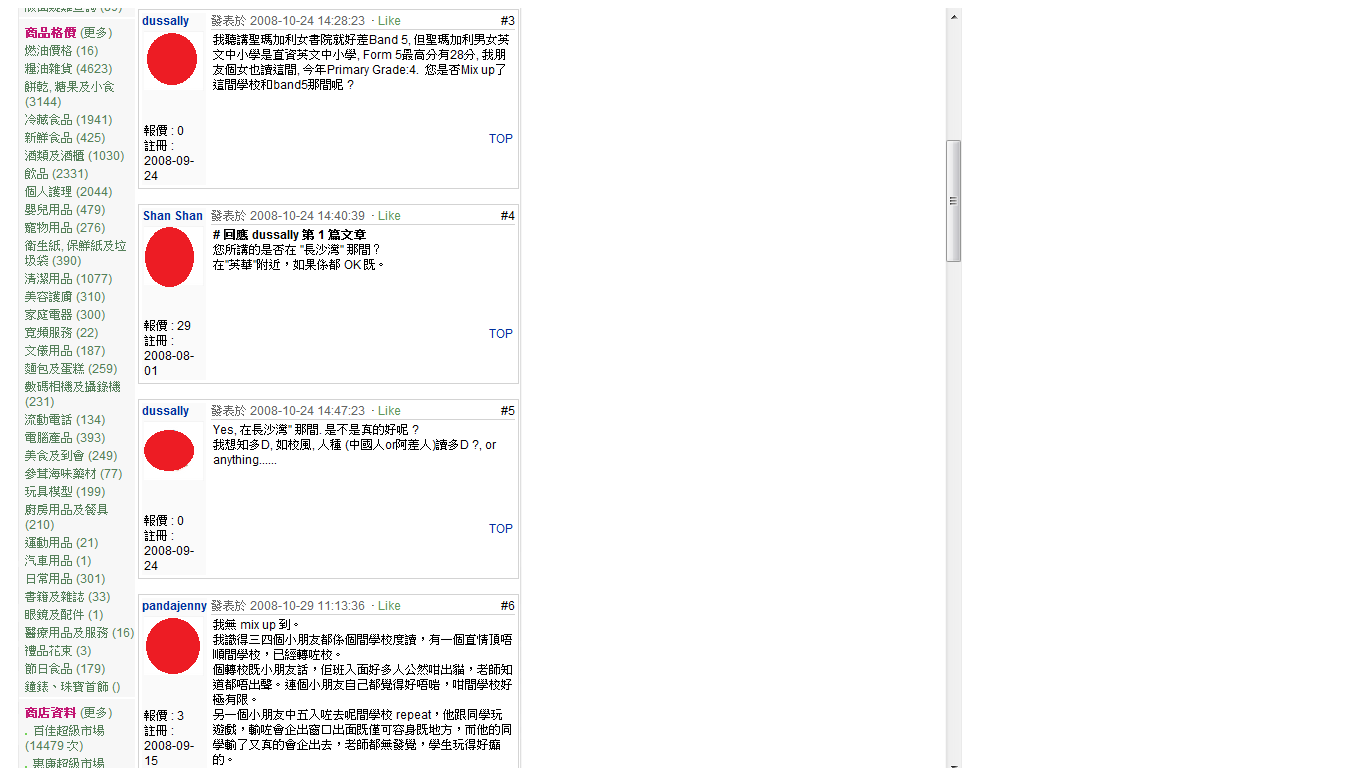
Task: Click the scrollbar down arrow
Action: point(954,764)
